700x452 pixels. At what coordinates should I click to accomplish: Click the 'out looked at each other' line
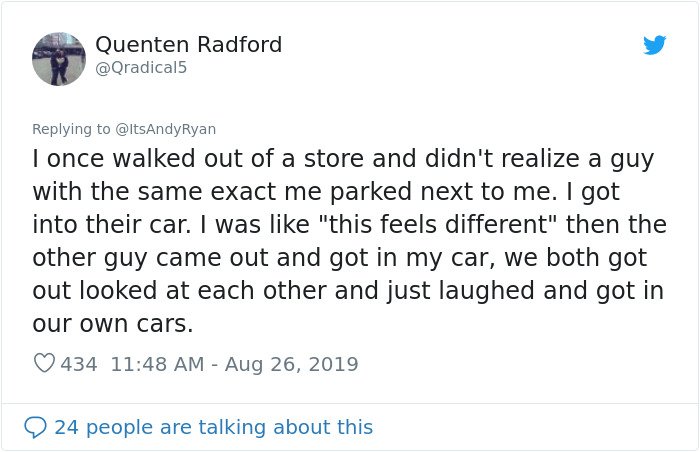(x=348, y=291)
